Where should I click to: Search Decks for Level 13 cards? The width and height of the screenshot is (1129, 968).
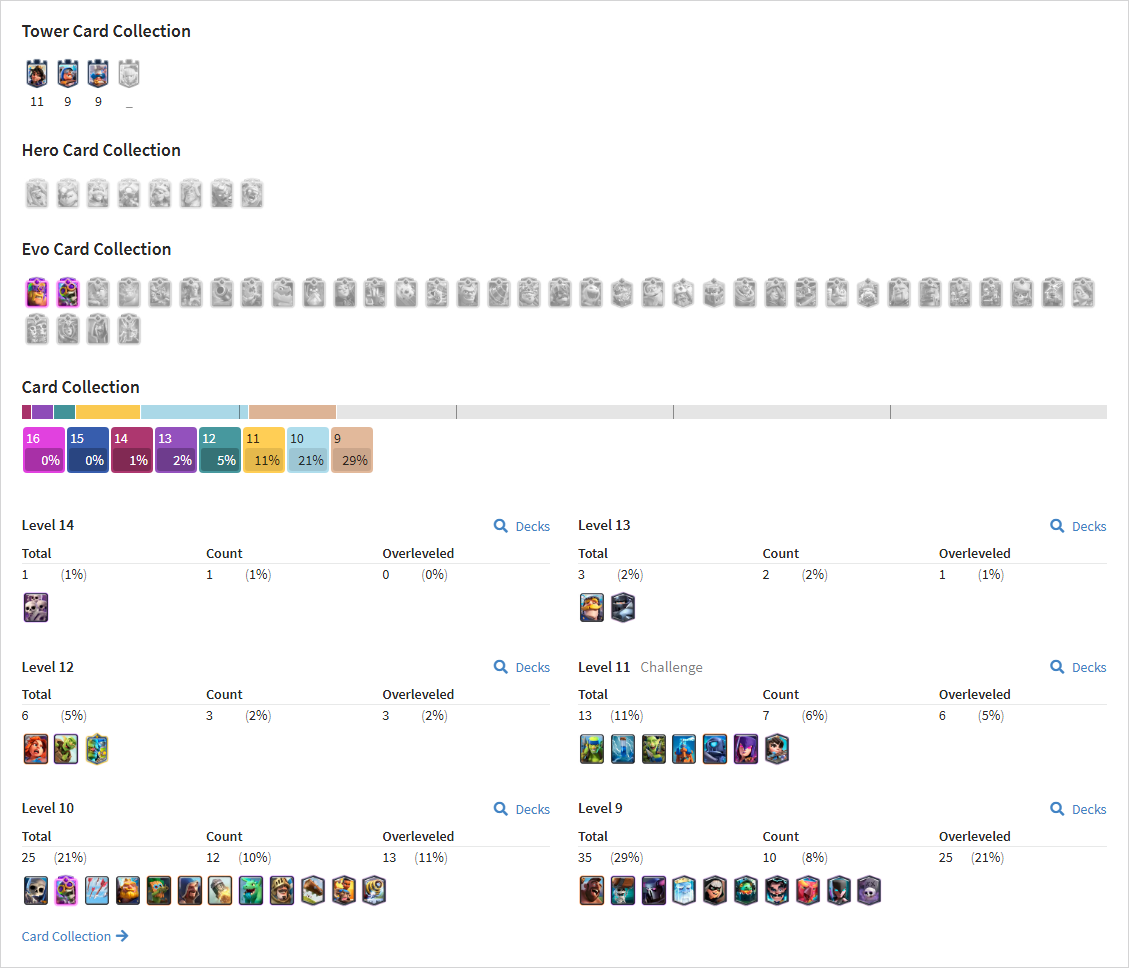pos(1078,526)
